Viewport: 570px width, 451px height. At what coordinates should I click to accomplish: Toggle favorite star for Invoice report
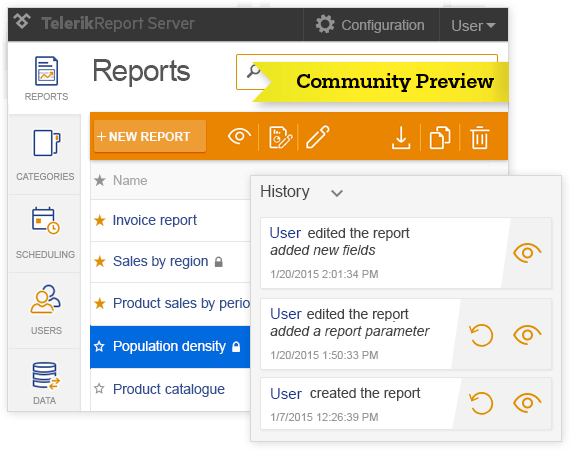tap(100, 220)
